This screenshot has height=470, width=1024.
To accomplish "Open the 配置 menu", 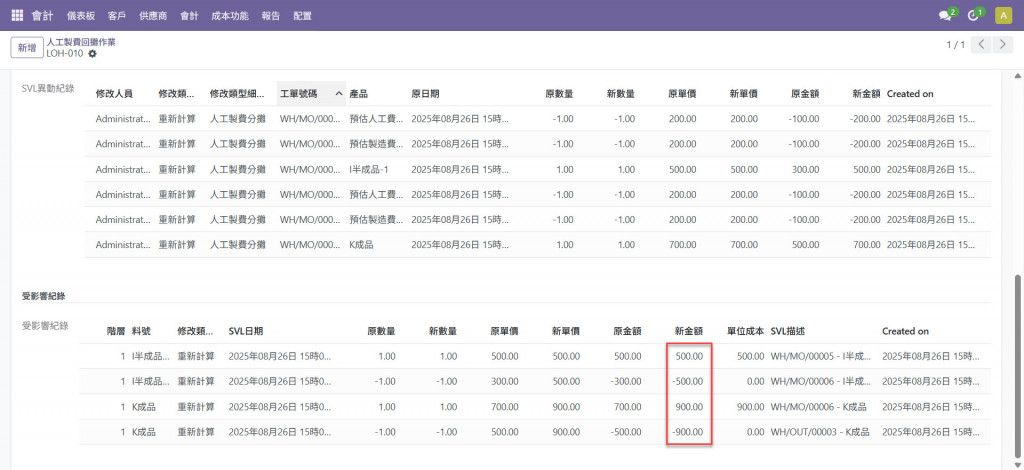I will 302,16.
